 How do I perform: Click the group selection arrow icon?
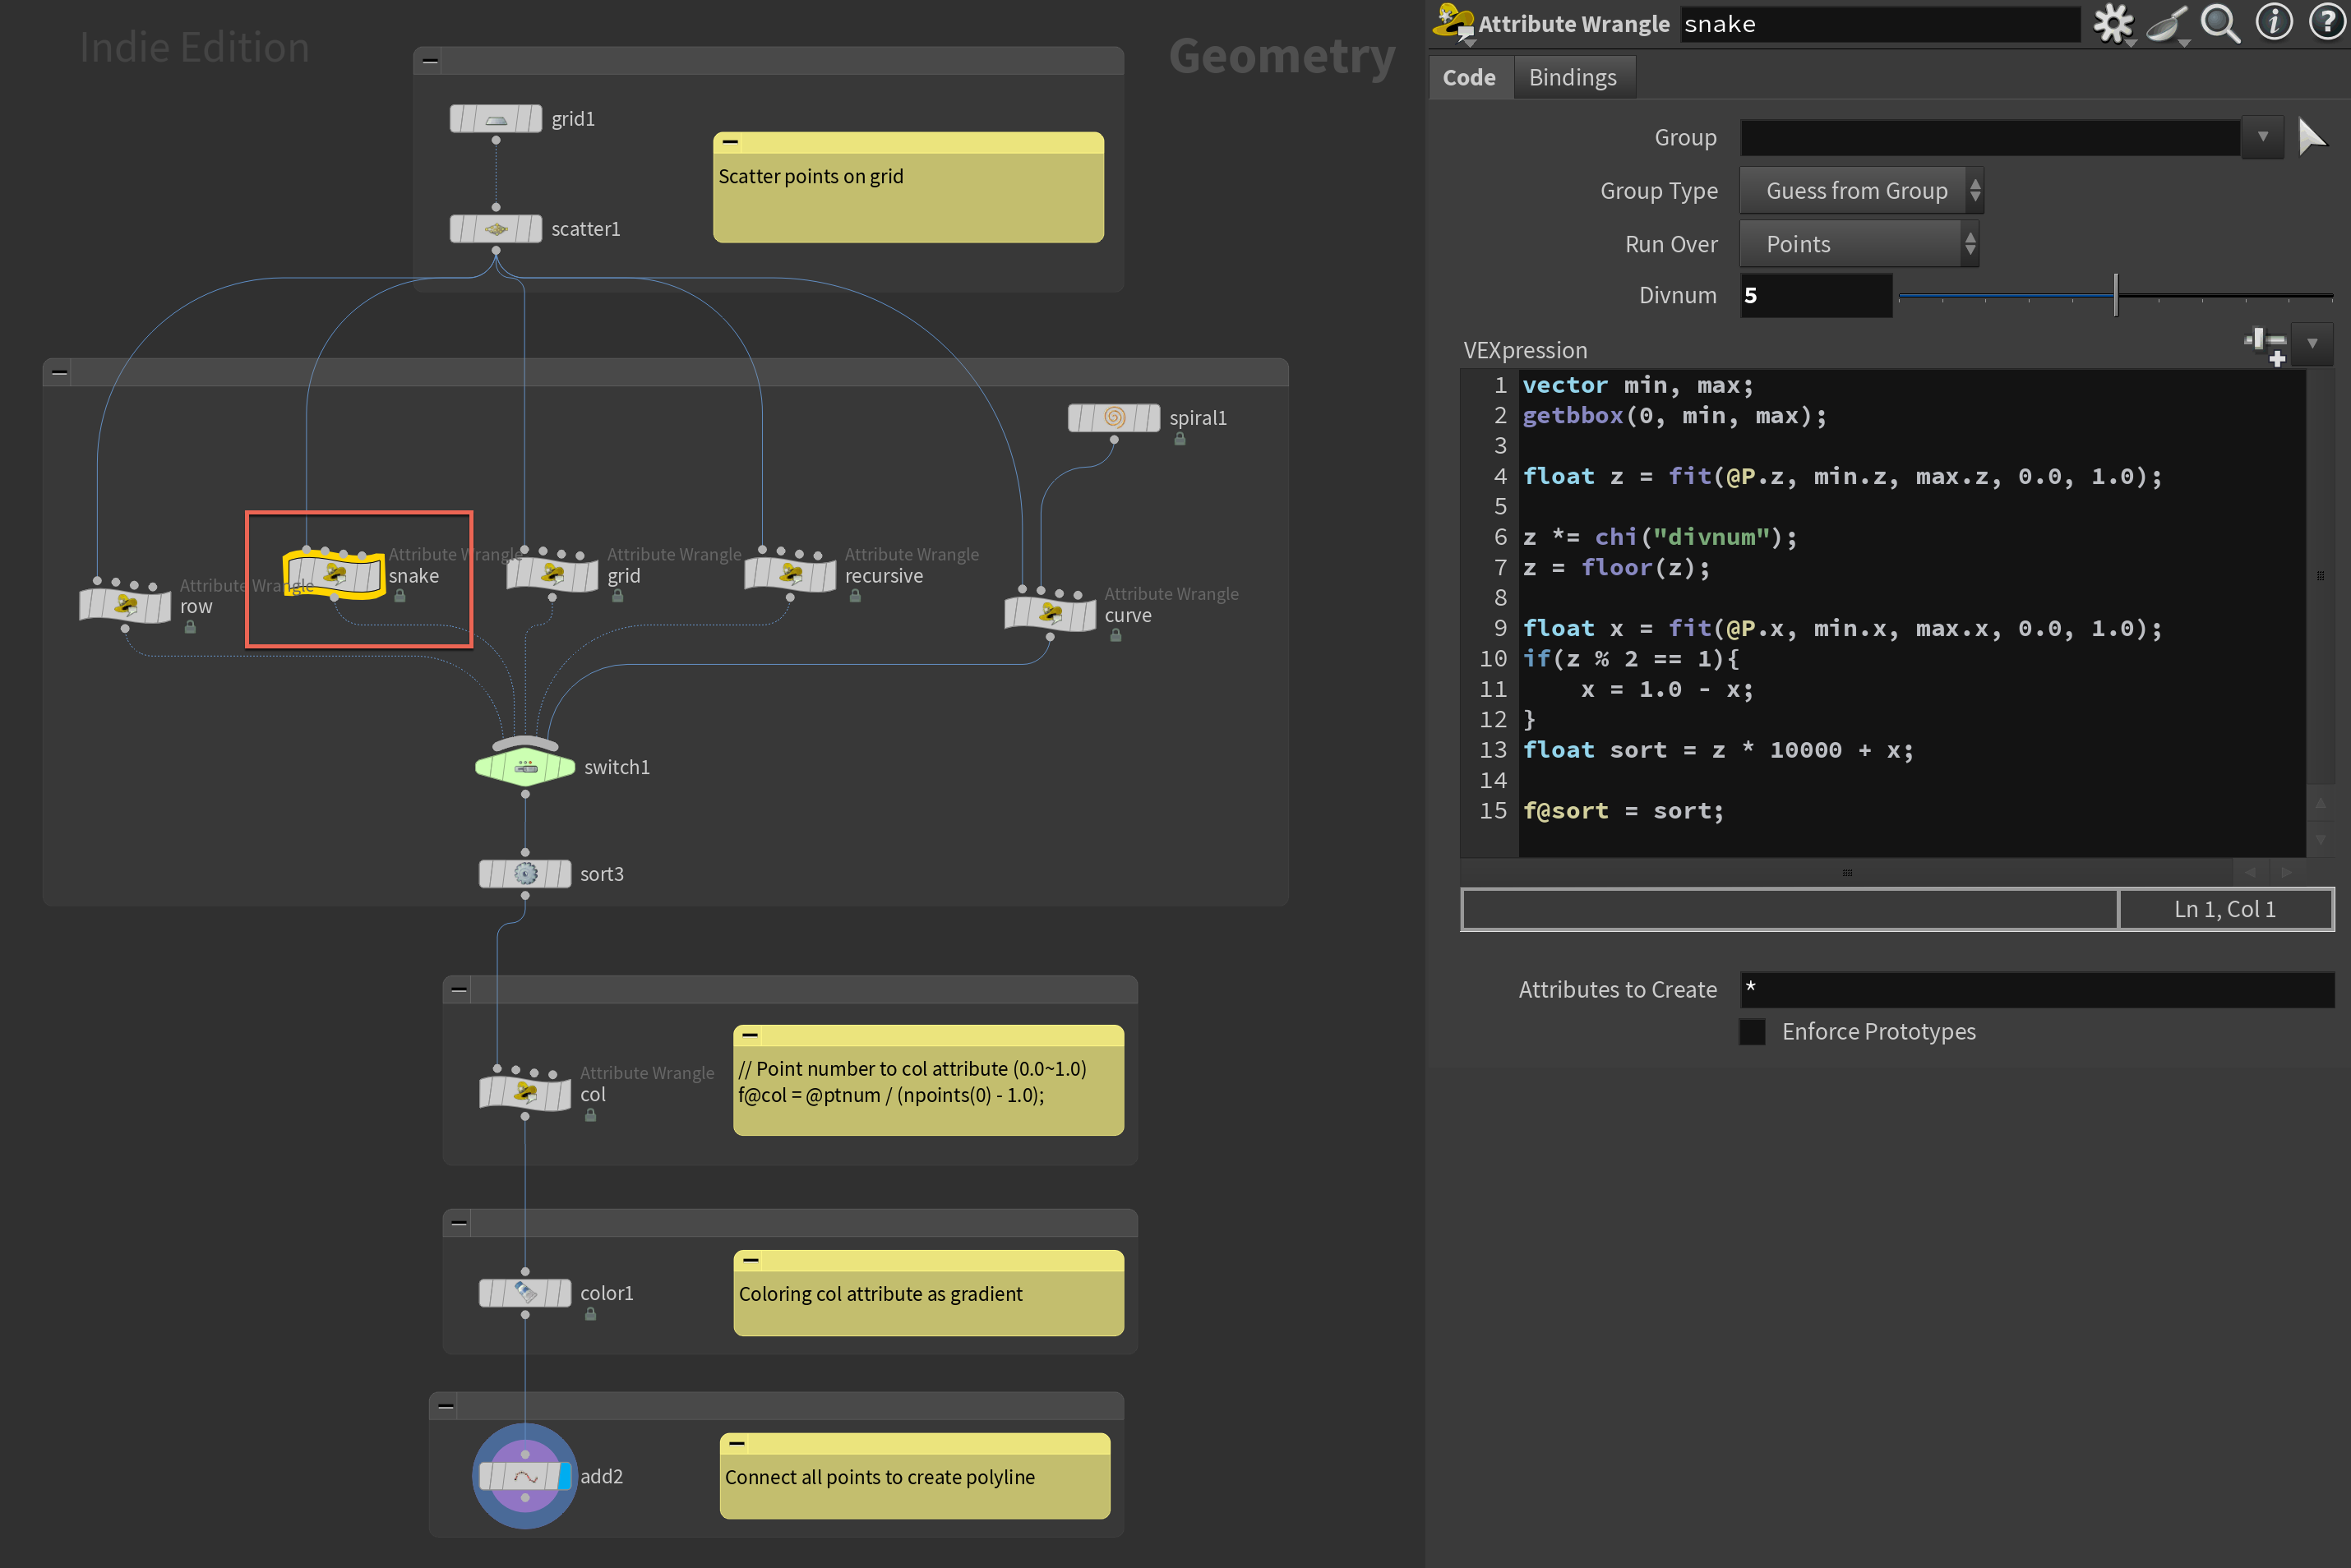(x=2312, y=137)
